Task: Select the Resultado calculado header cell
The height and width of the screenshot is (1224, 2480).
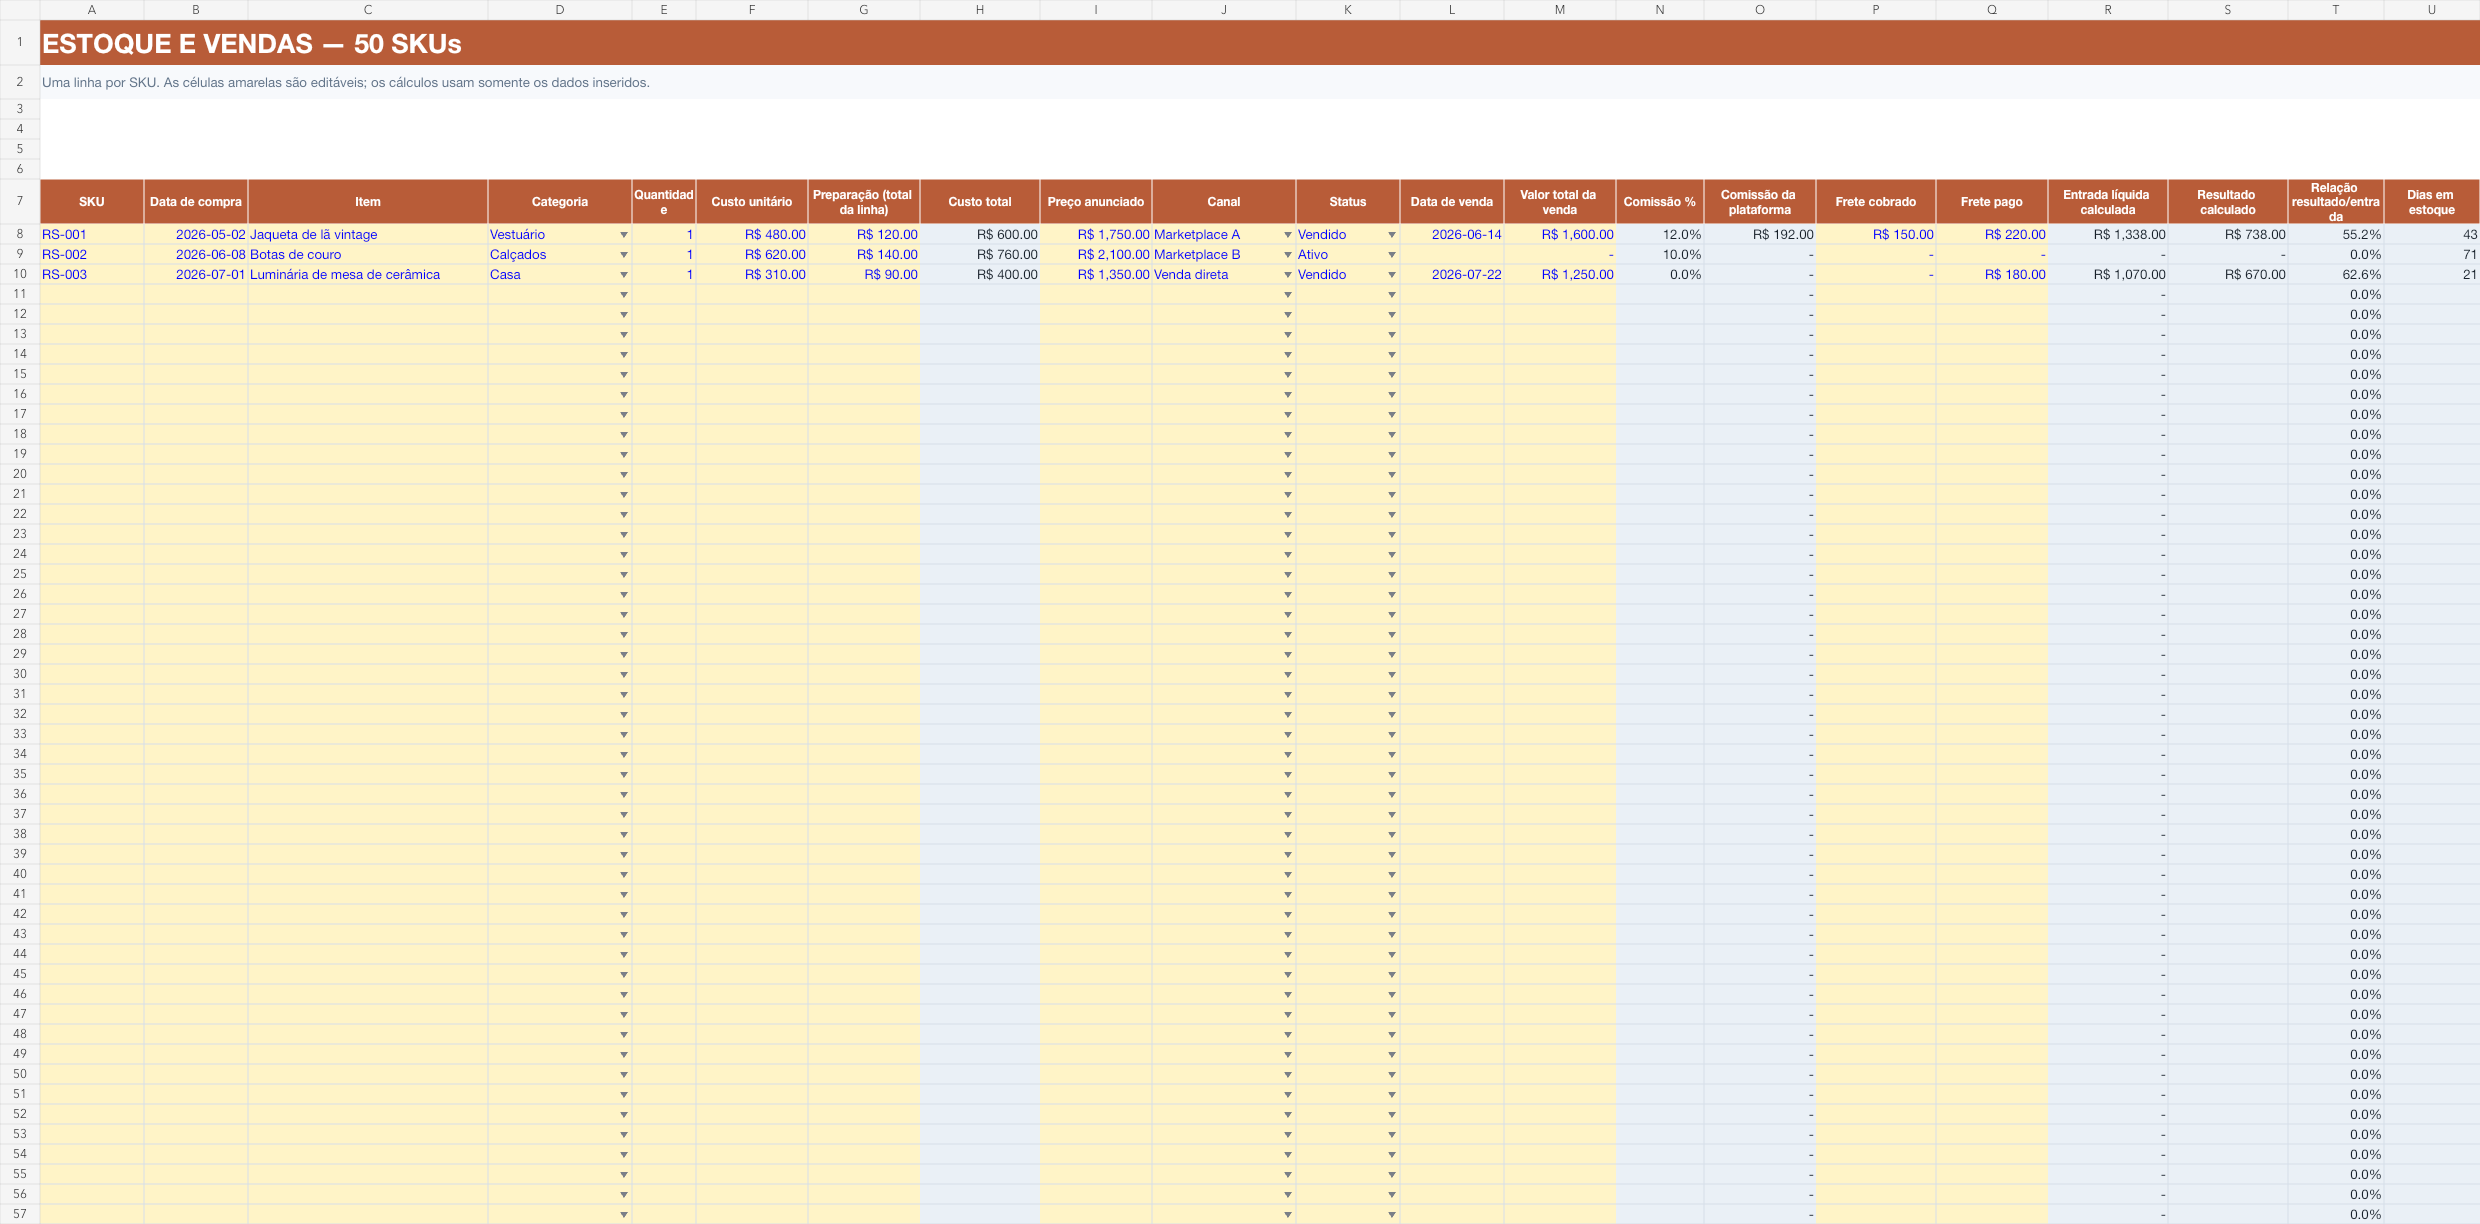Action: point(2228,202)
